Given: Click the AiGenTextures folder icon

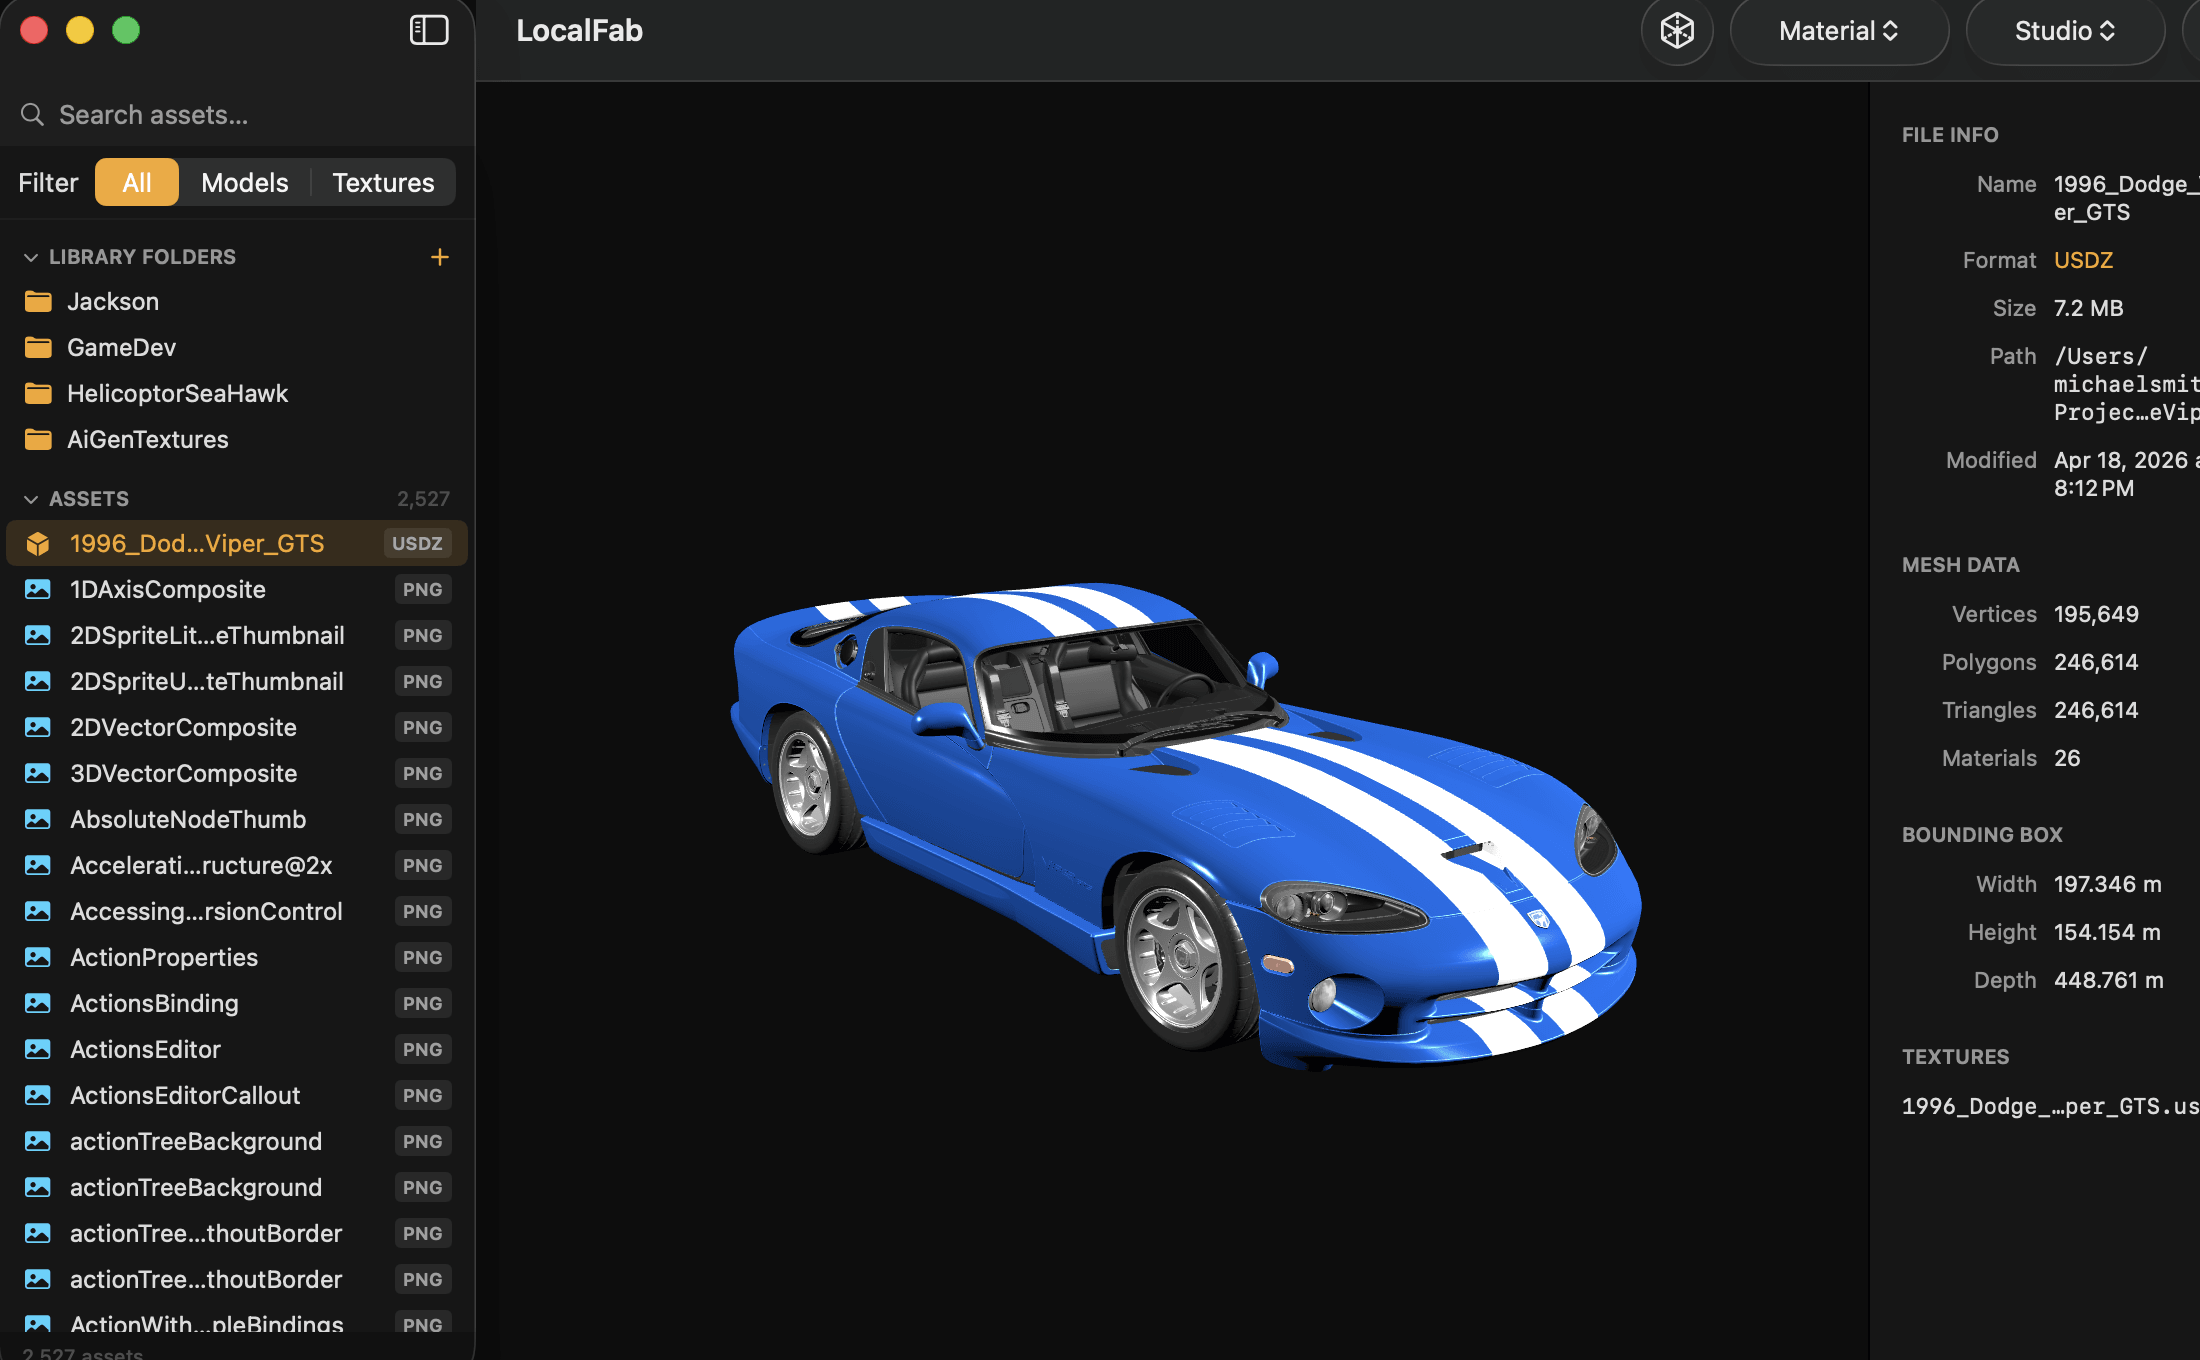Looking at the screenshot, I should 38,439.
